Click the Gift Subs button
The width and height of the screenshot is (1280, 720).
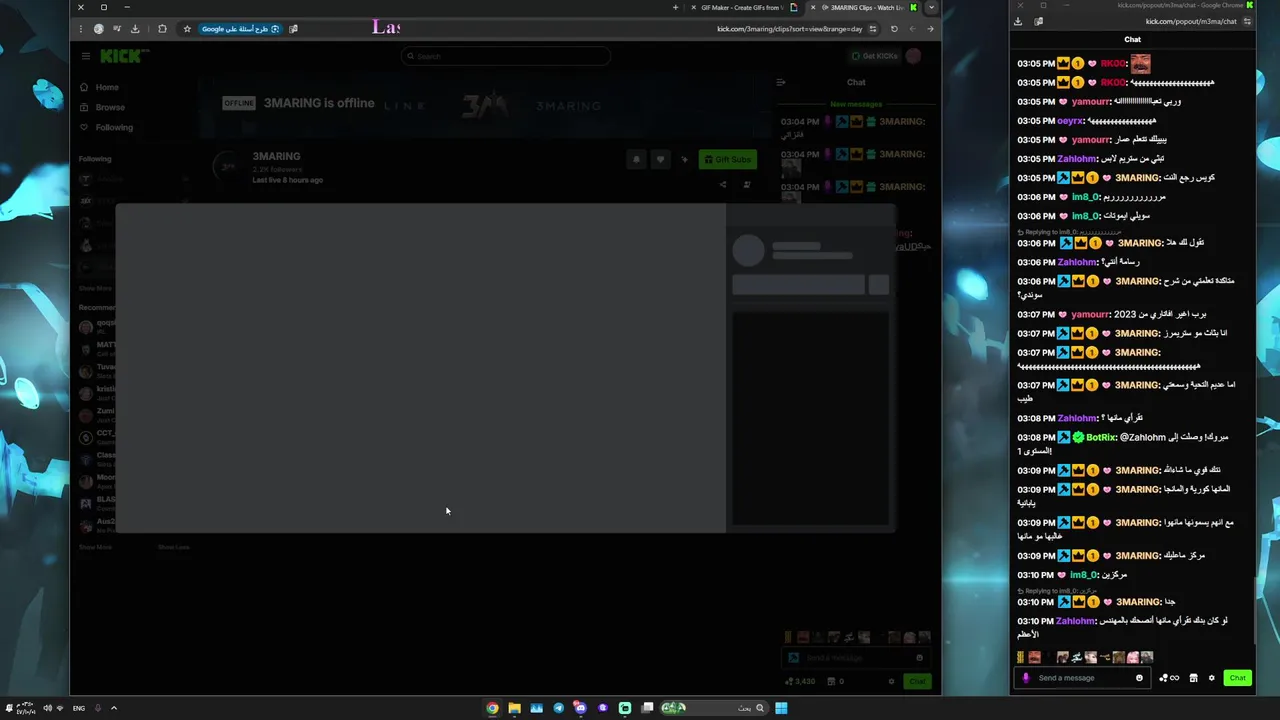pyautogui.click(x=728, y=159)
